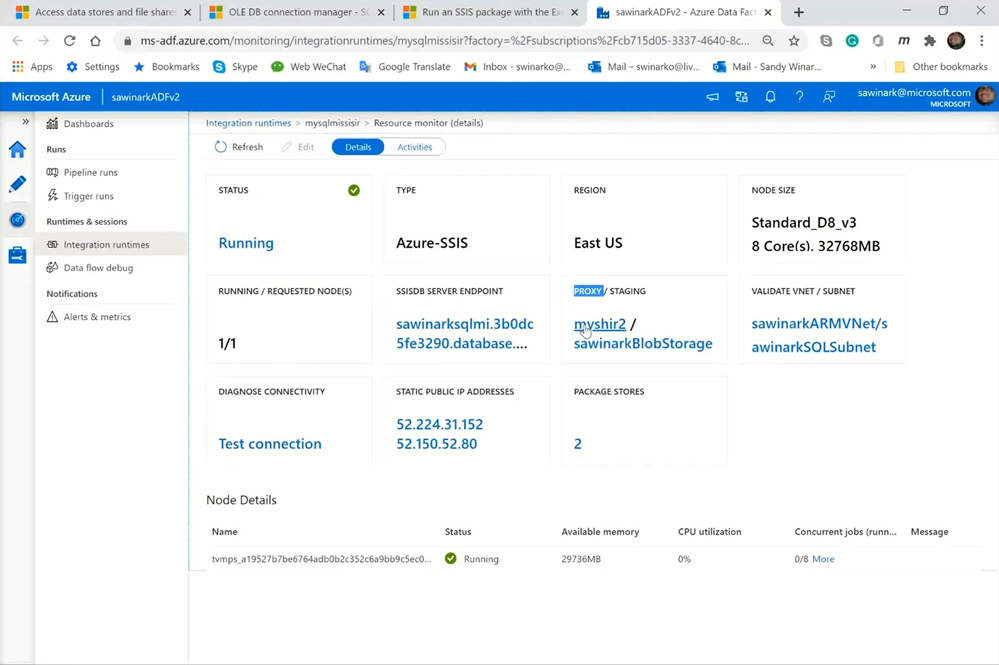Viewport: 999px width, 665px height.
Task: Open Inbox Gmail bookmark
Action: pyautogui.click(x=517, y=66)
